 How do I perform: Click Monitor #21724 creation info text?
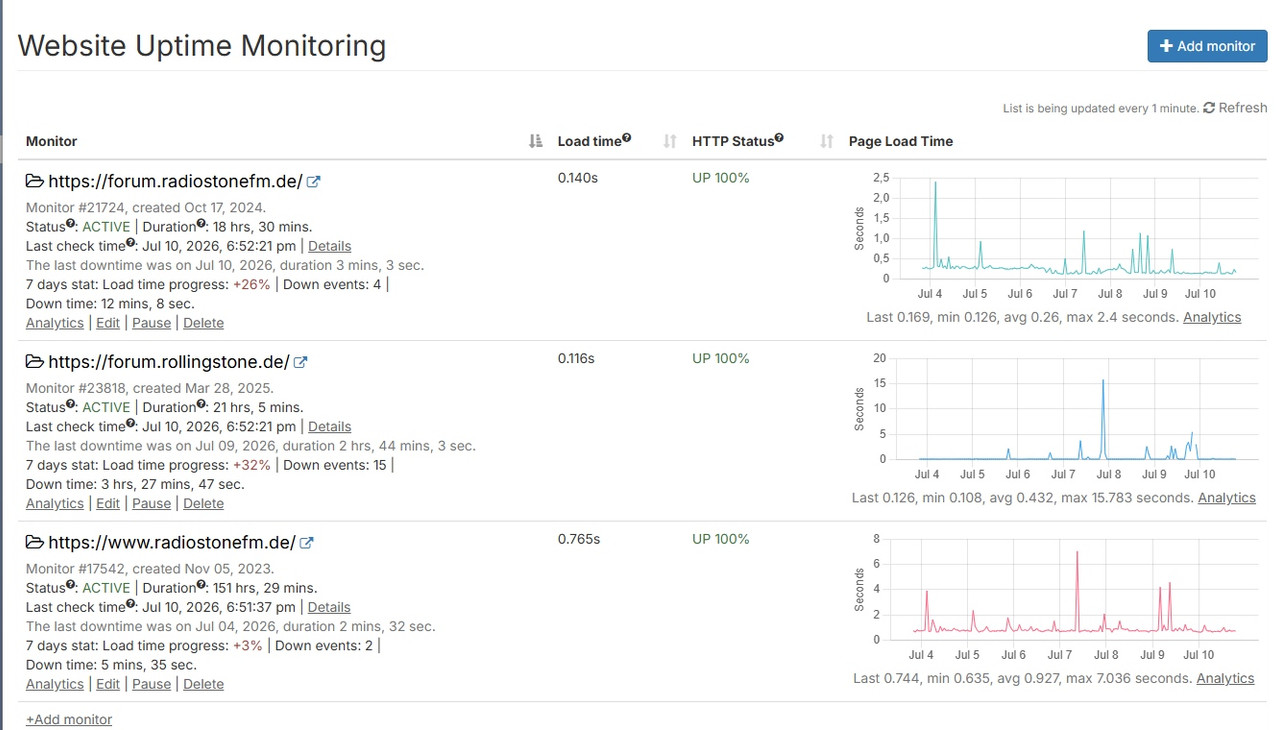coord(146,207)
